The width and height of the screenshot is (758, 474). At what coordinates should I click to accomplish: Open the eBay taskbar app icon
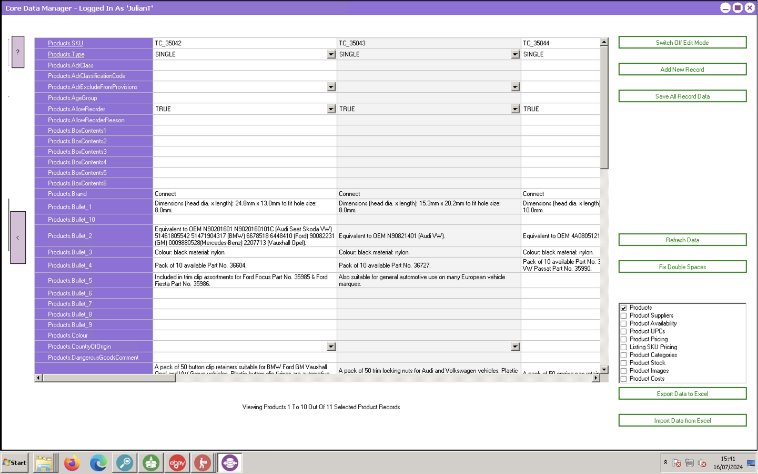pos(177,463)
